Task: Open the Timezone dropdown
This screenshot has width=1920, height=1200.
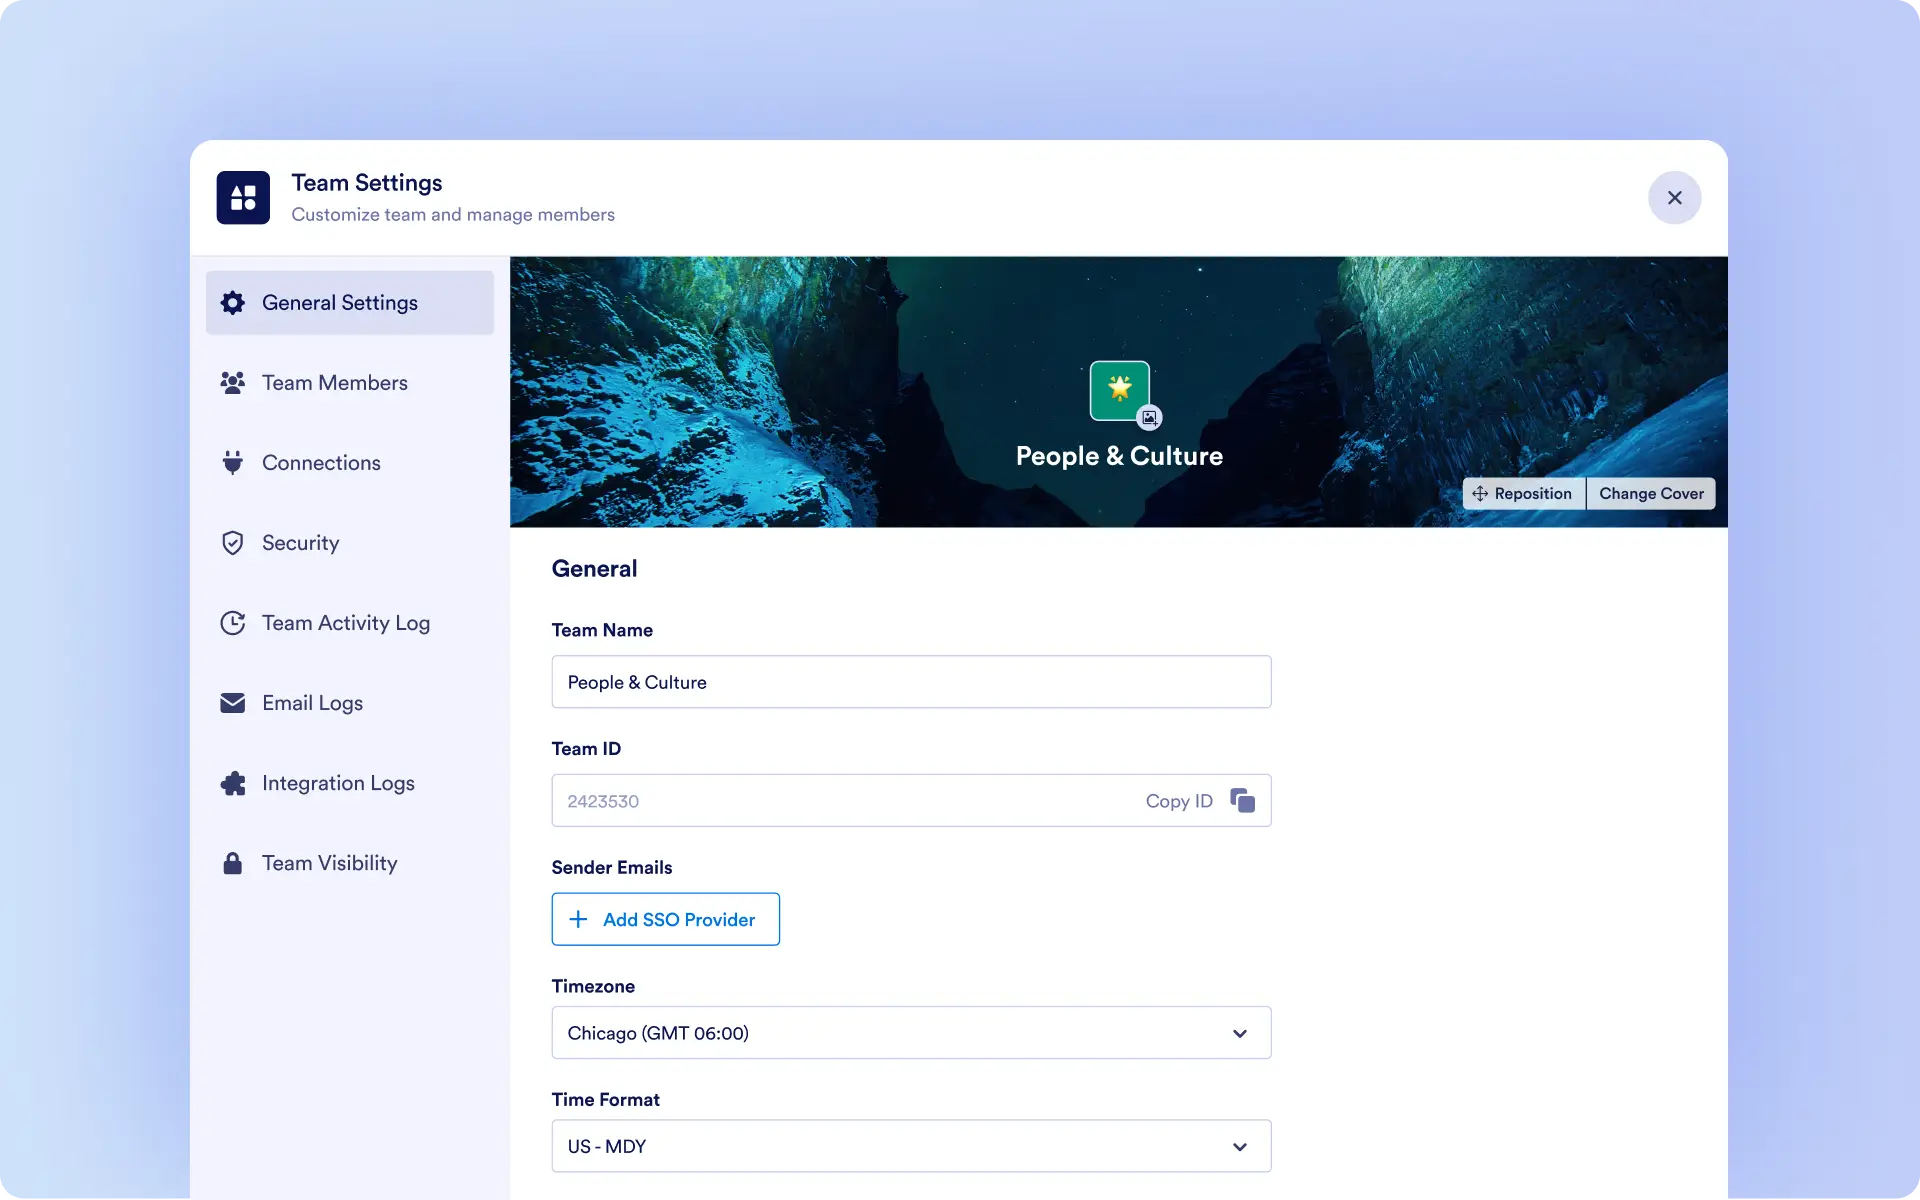Action: point(910,1033)
